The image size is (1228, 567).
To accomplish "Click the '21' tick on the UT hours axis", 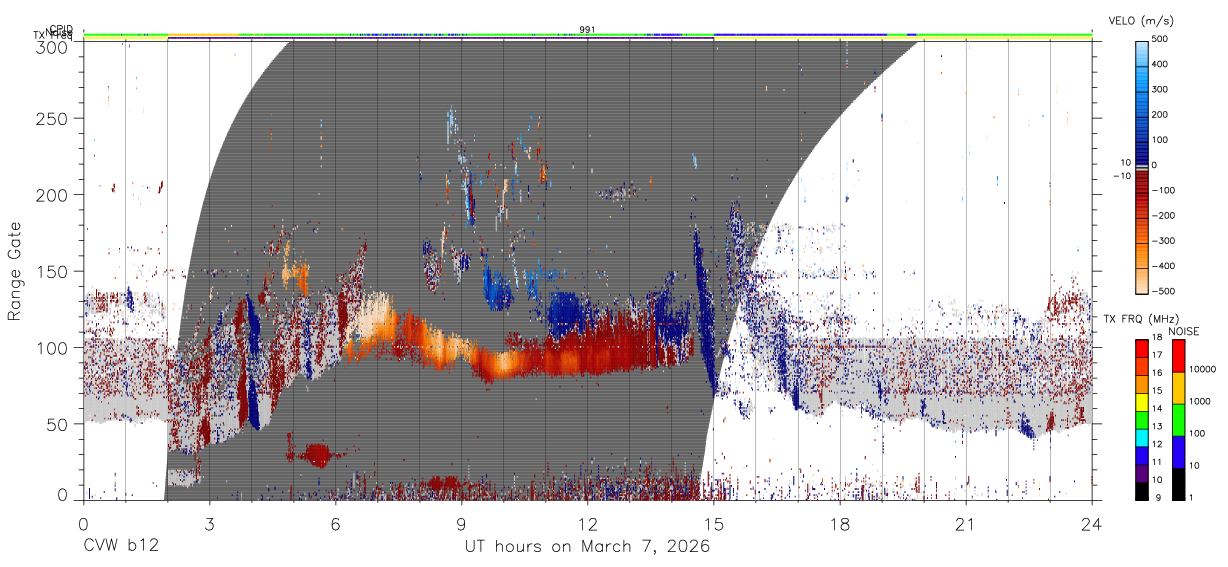I will click(x=966, y=523).
